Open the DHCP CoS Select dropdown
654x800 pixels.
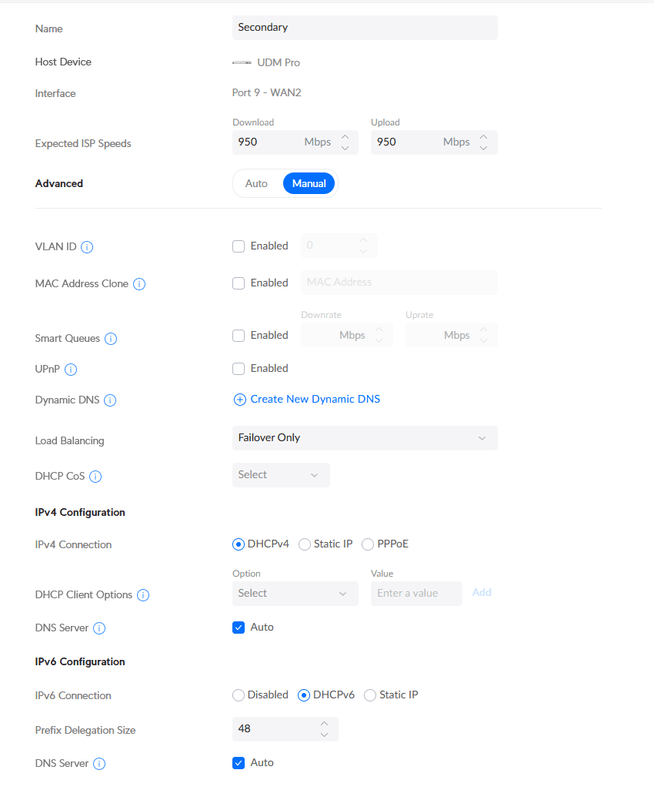281,475
